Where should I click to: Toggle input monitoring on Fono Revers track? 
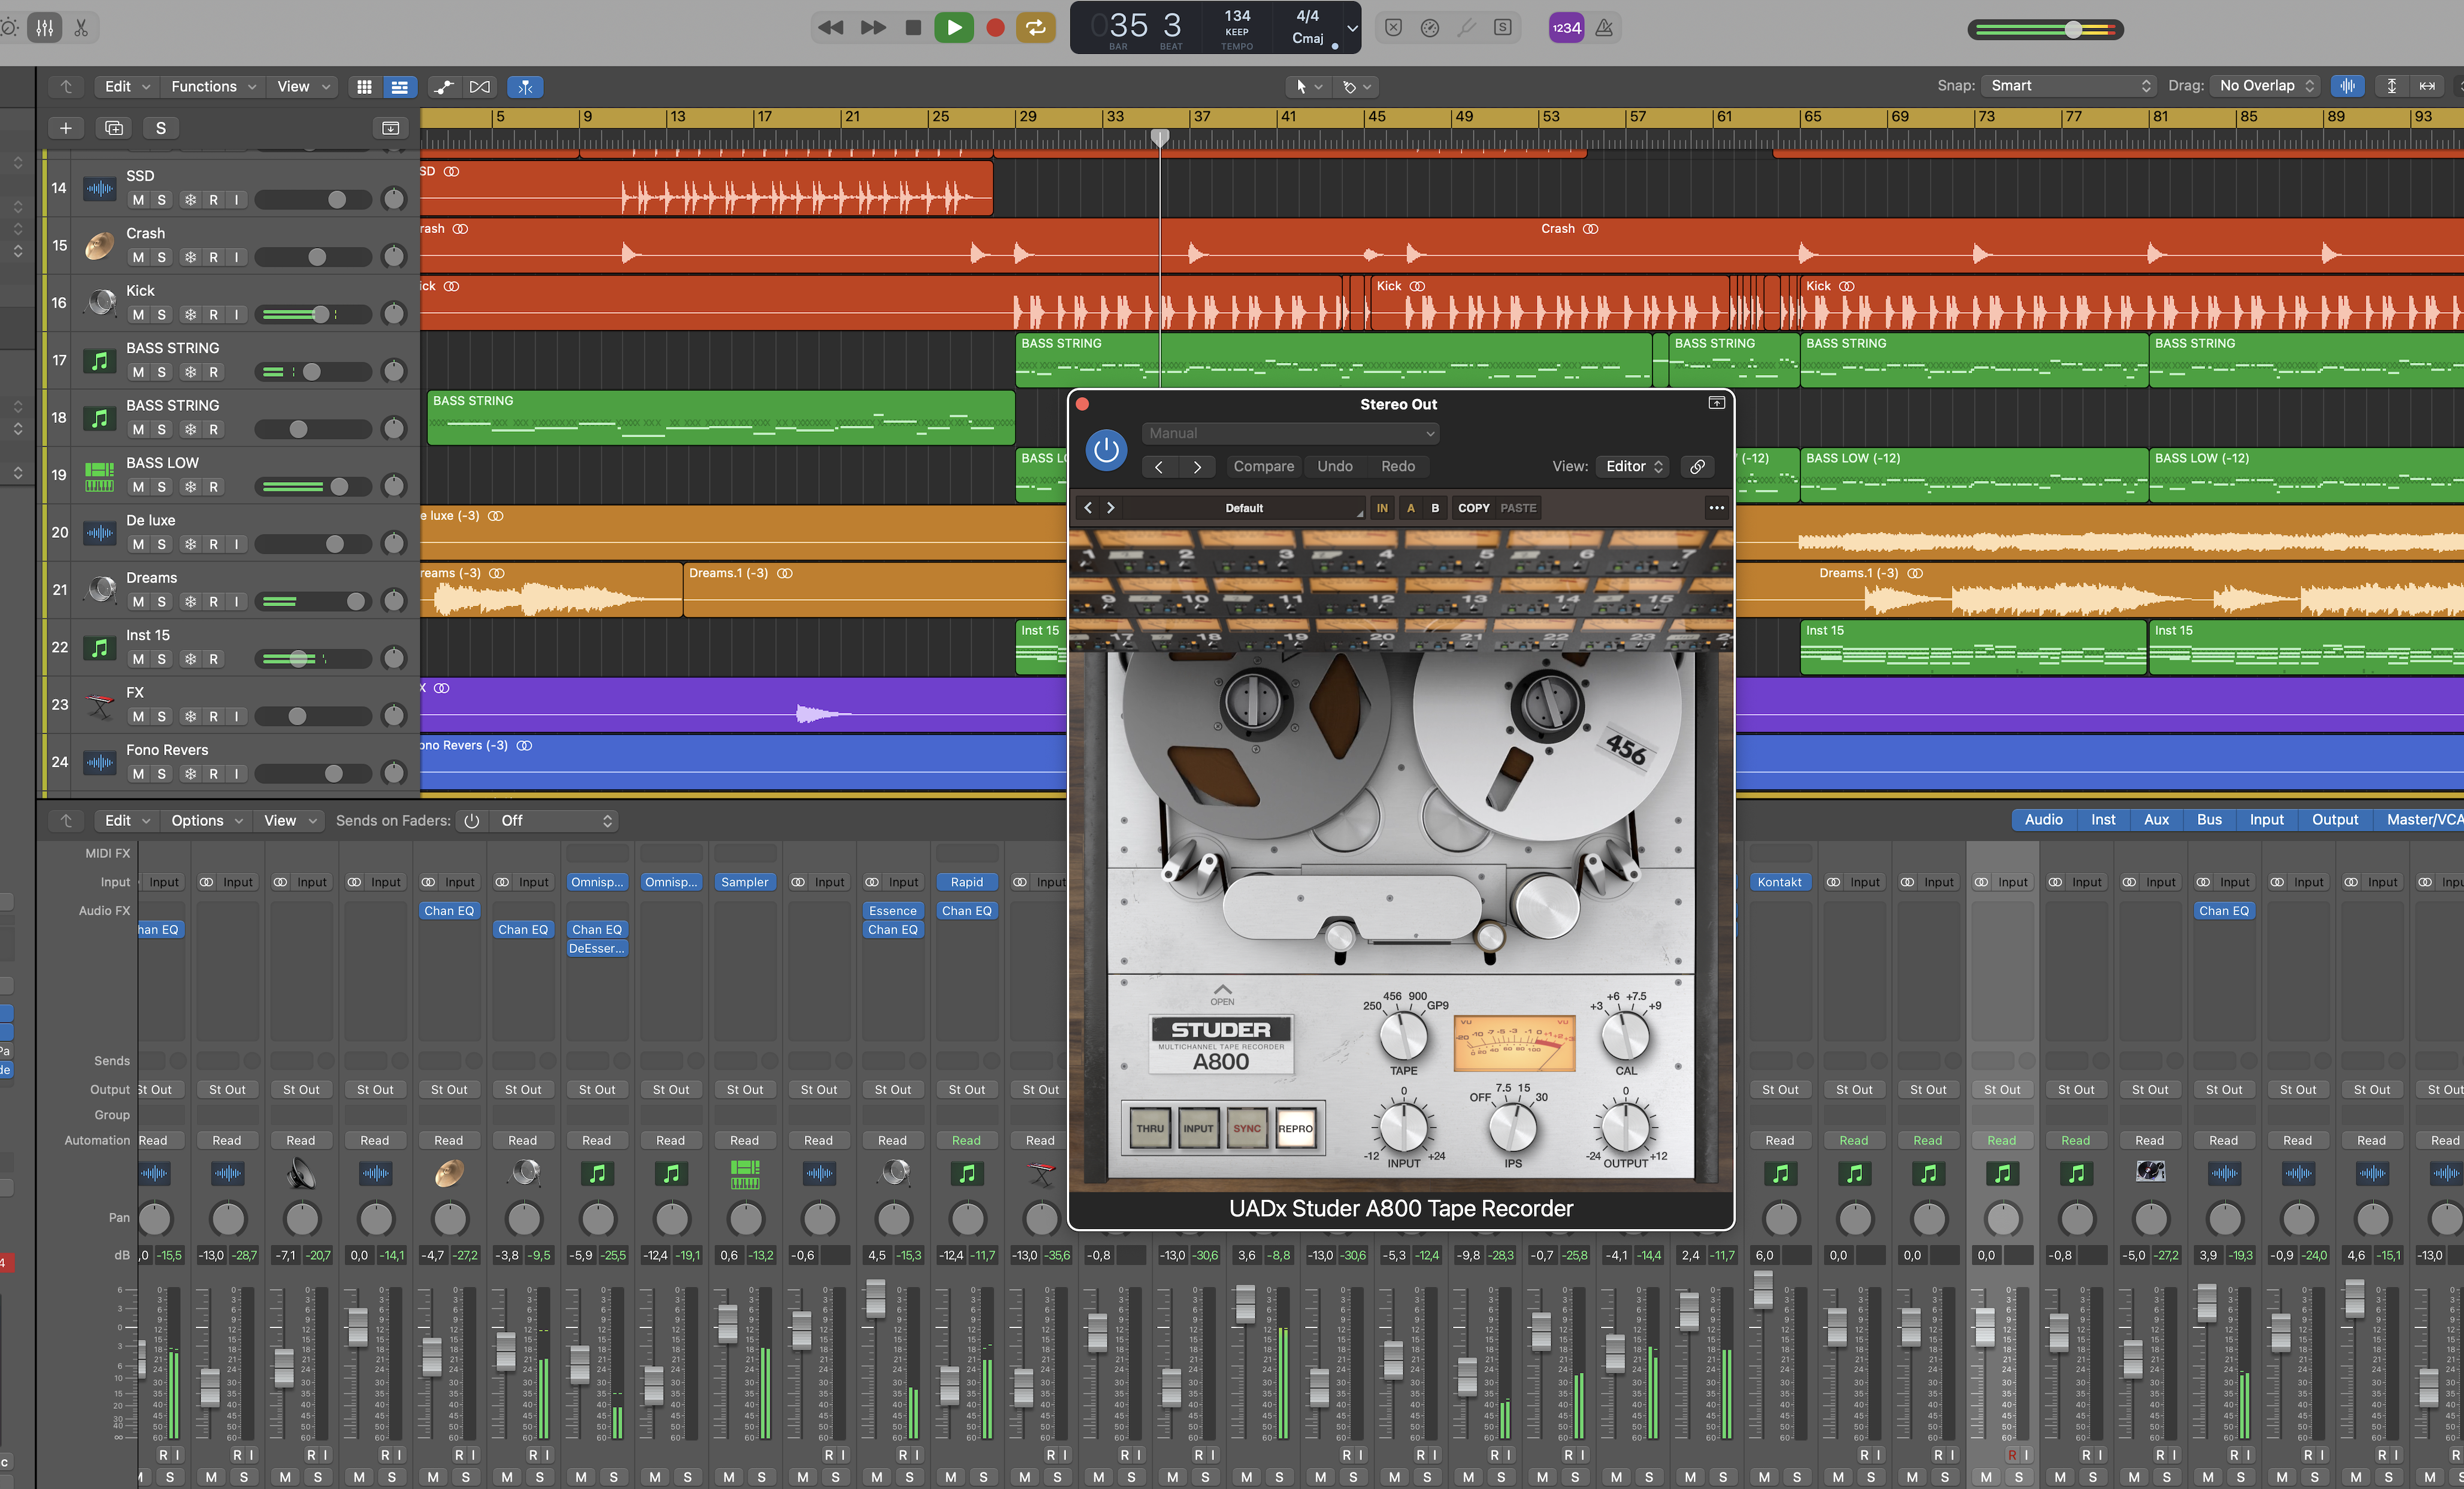[236, 774]
